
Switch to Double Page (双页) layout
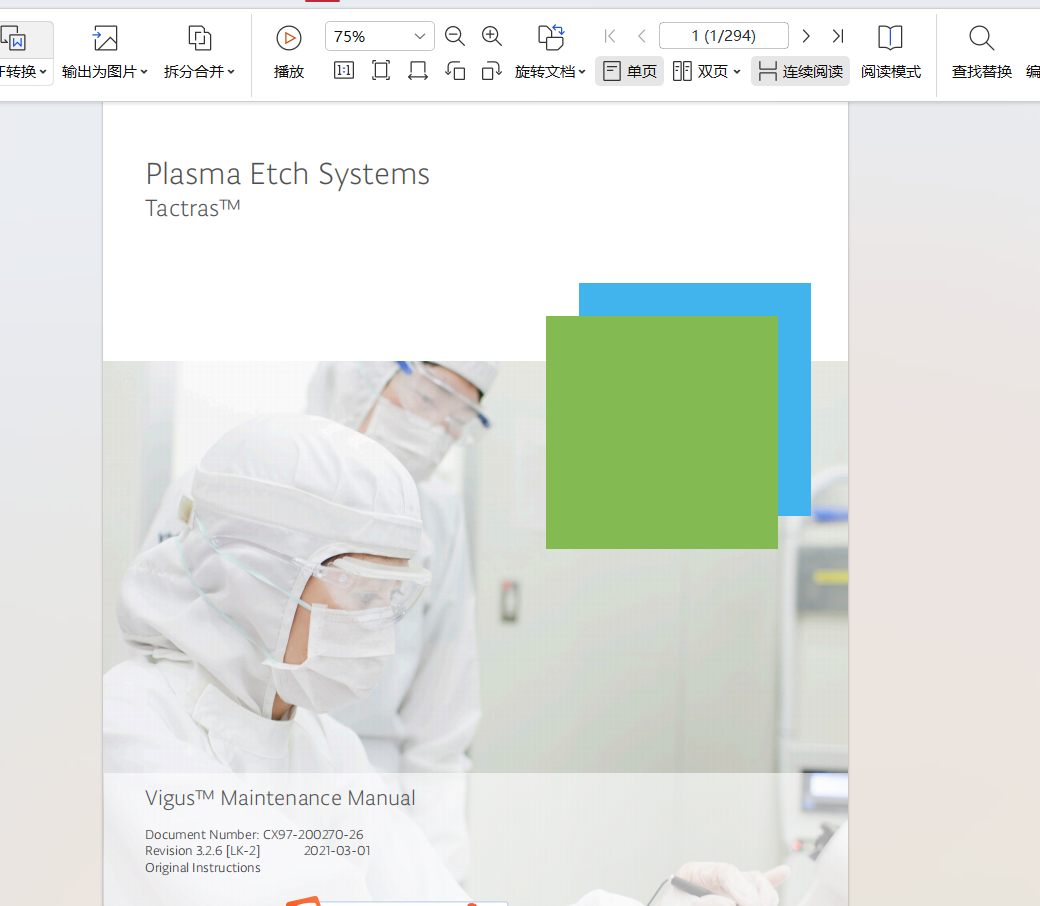(706, 71)
